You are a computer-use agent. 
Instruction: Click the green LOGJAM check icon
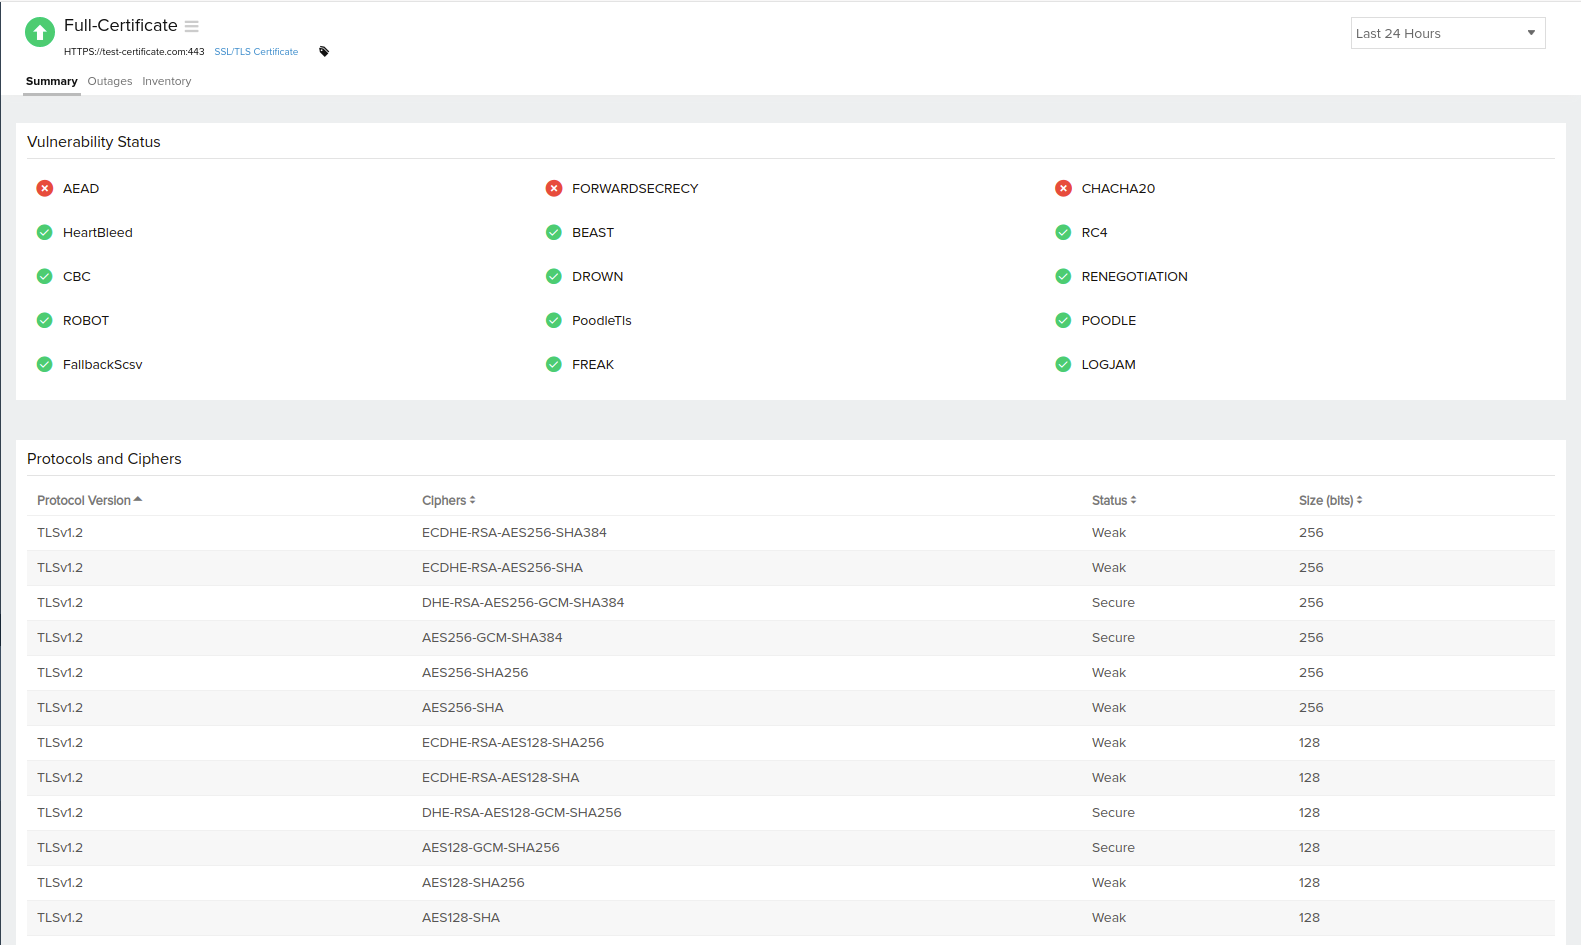click(1063, 364)
